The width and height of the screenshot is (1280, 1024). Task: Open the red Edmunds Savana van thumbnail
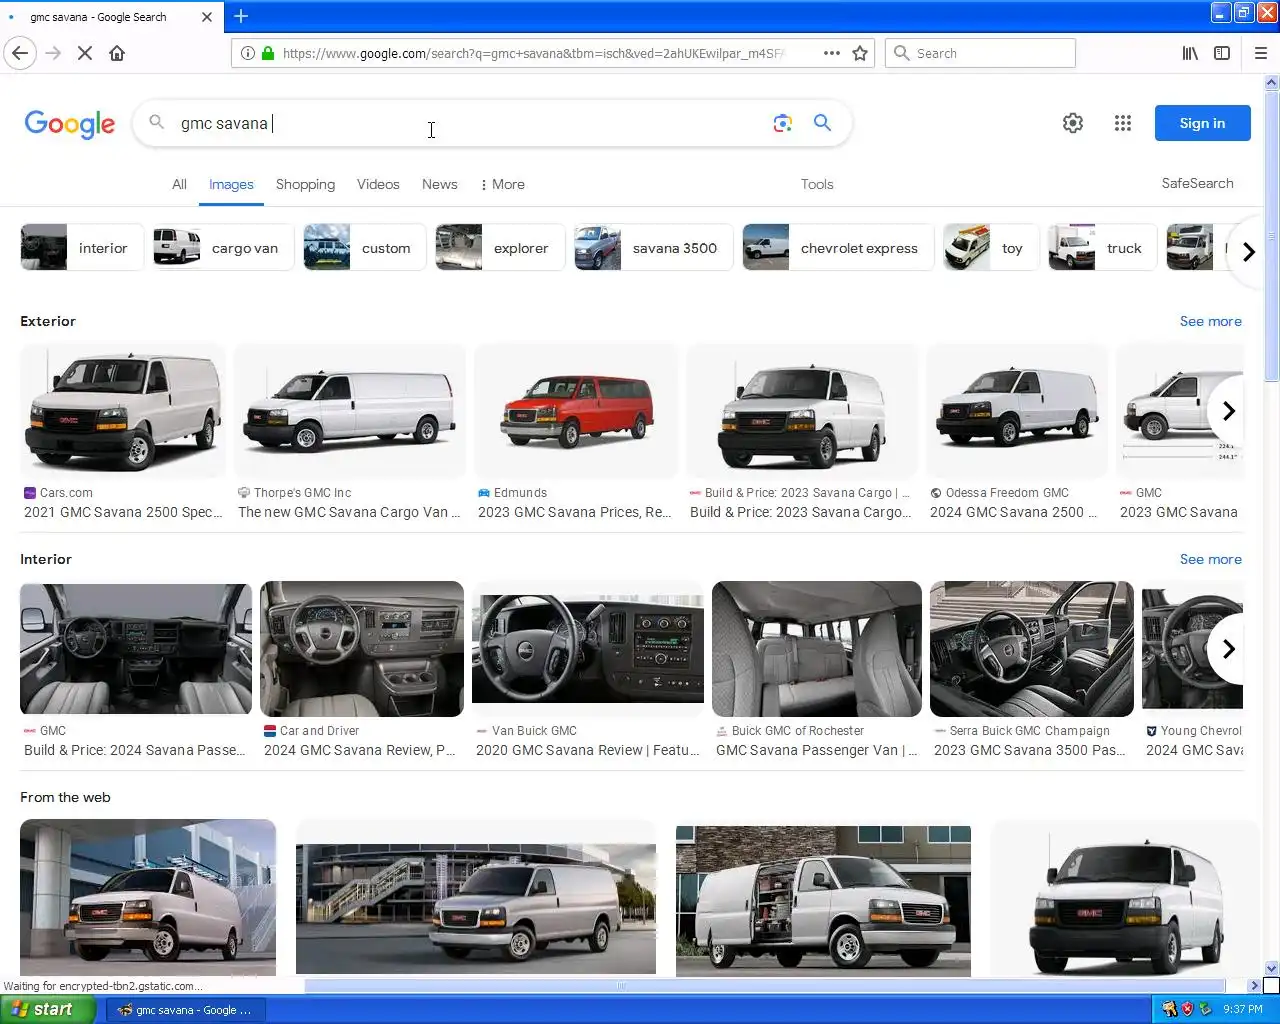click(576, 410)
